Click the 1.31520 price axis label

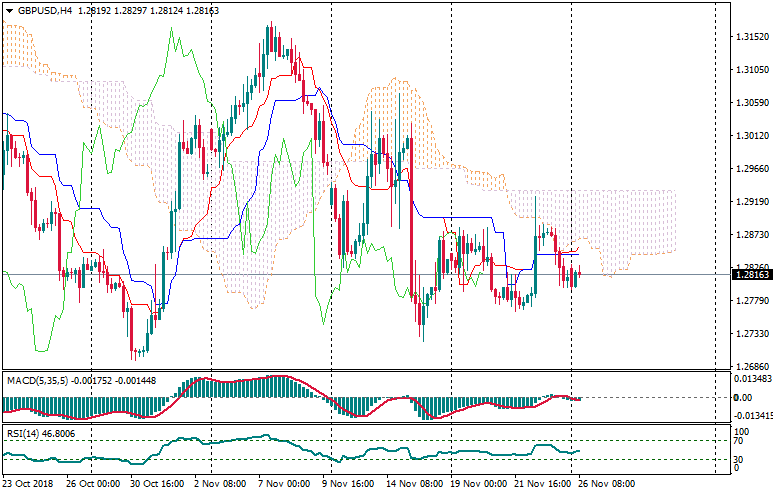coord(750,37)
